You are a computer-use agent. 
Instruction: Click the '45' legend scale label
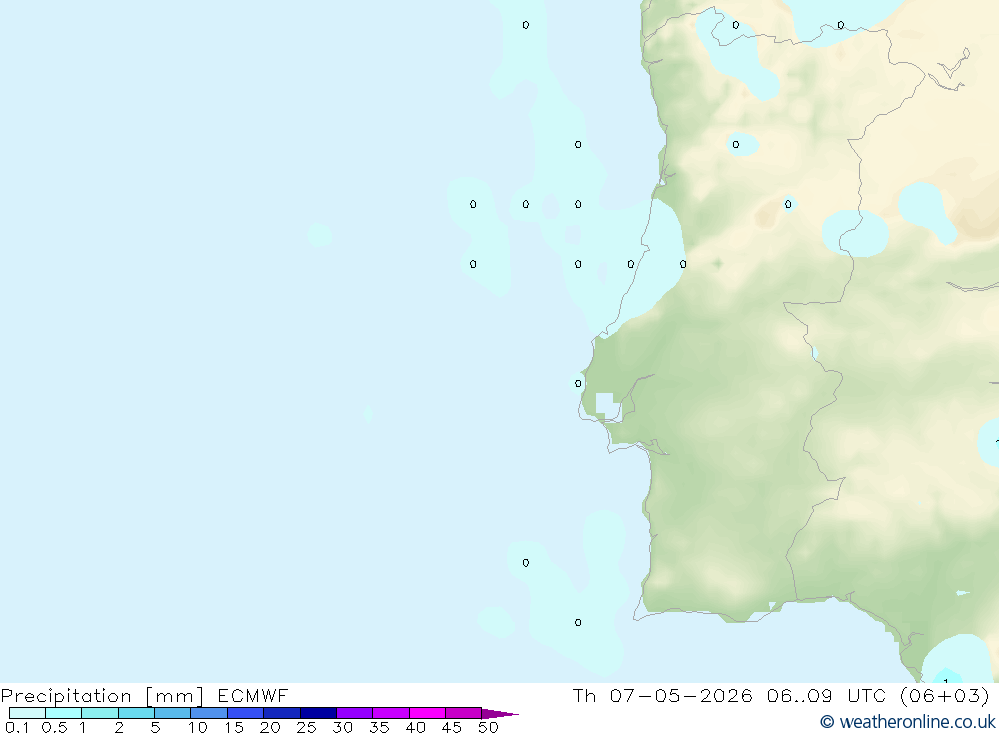[452, 727]
